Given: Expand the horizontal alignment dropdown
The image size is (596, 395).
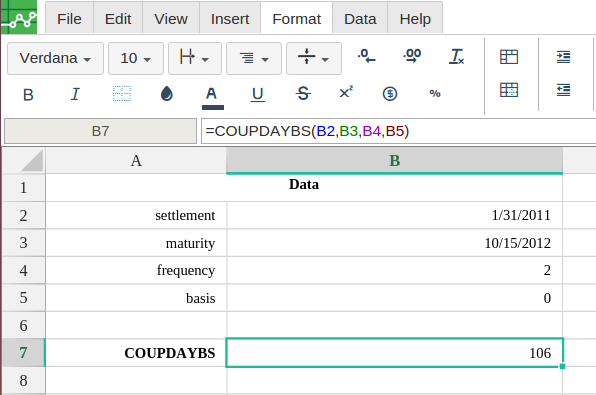Looking at the screenshot, I should coord(254,59).
